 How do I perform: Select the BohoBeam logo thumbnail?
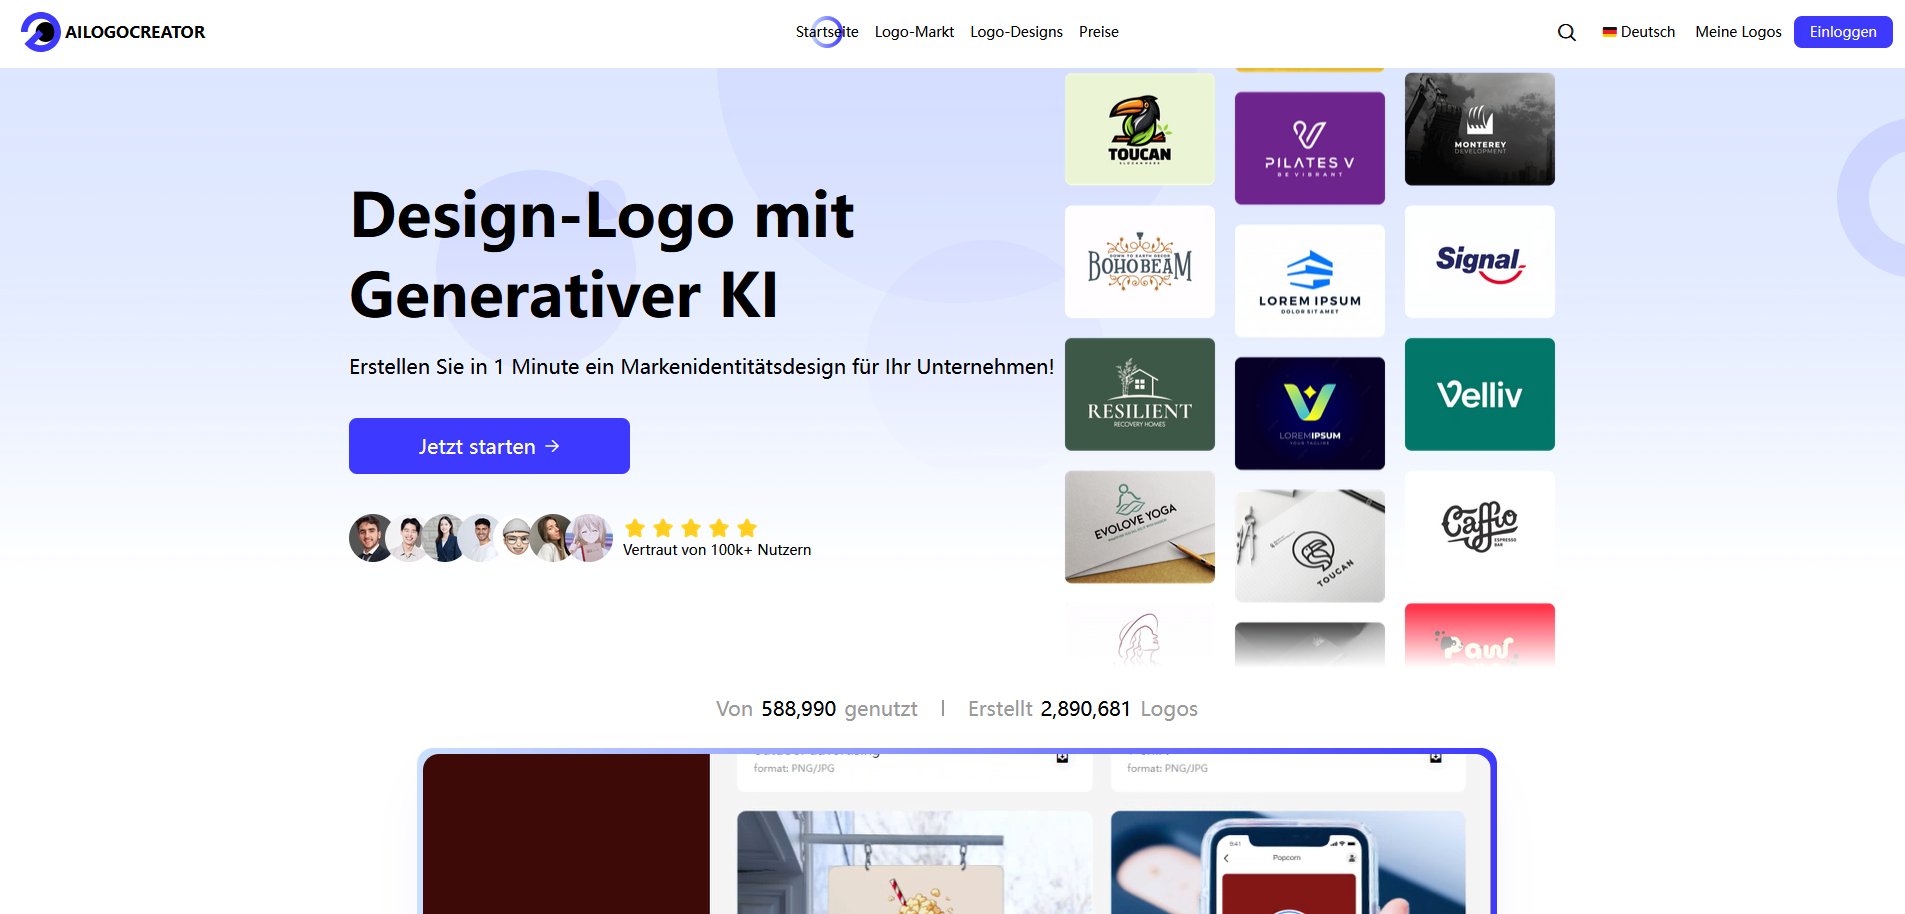coord(1139,262)
